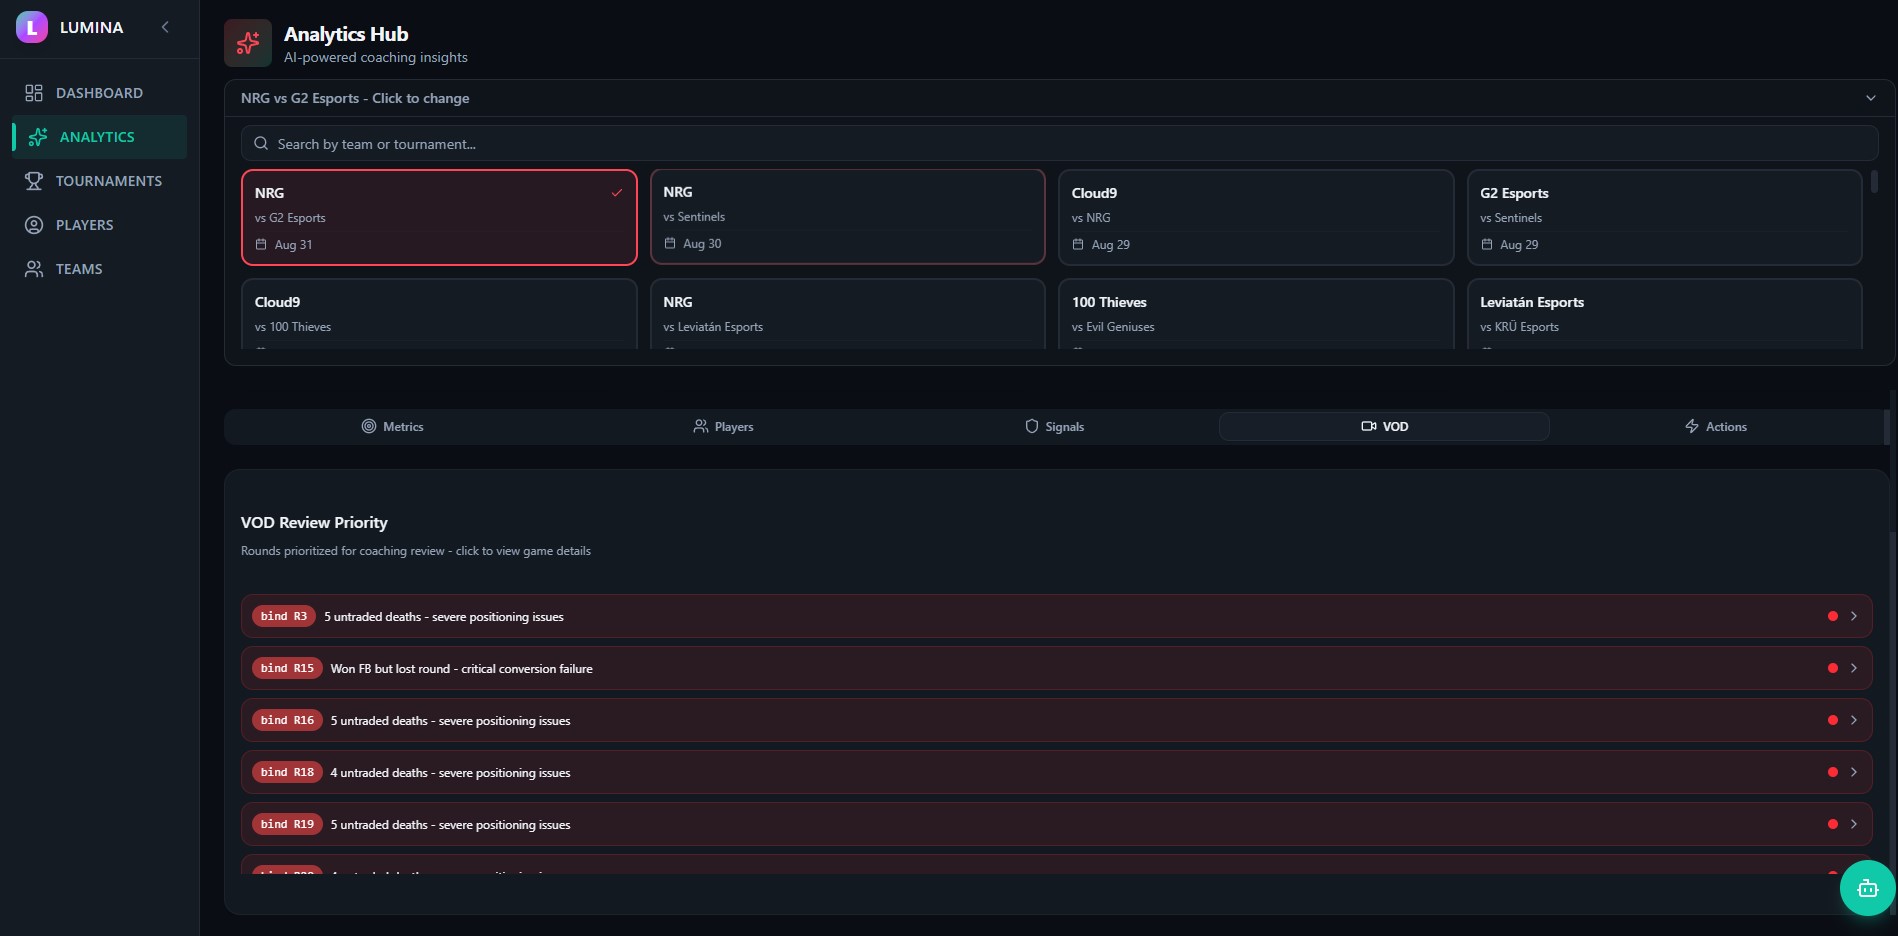The height and width of the screenshot is (936, 1898).
Task: Click 'NRG vs G2 Esports - Click to change'
Action: click(x=355, y=98)
